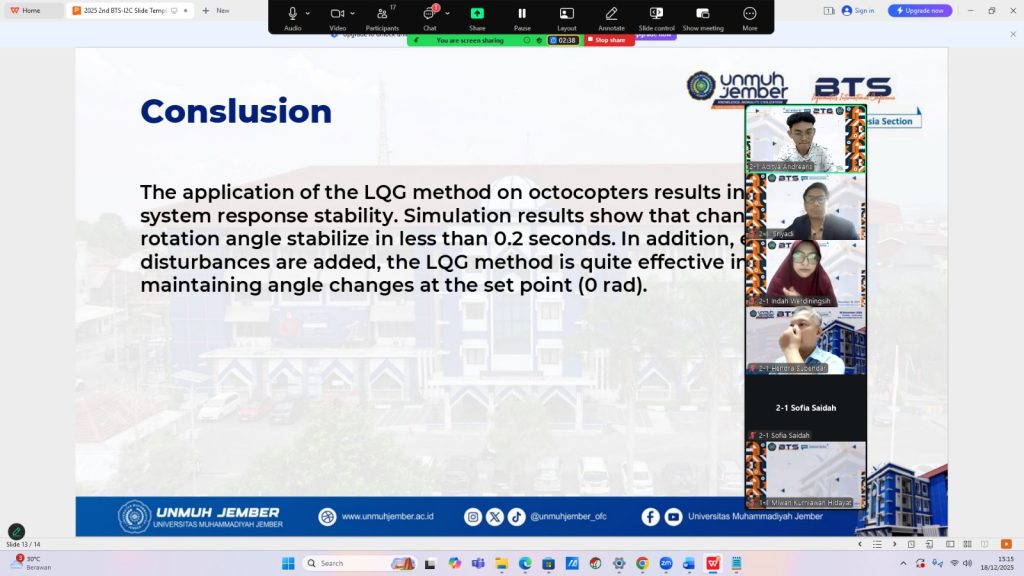The height and width of the screenshot is (576, 1024).
Task: Expand the Chat options arrow
Action: pyautogui.click(x=446, y=14)
